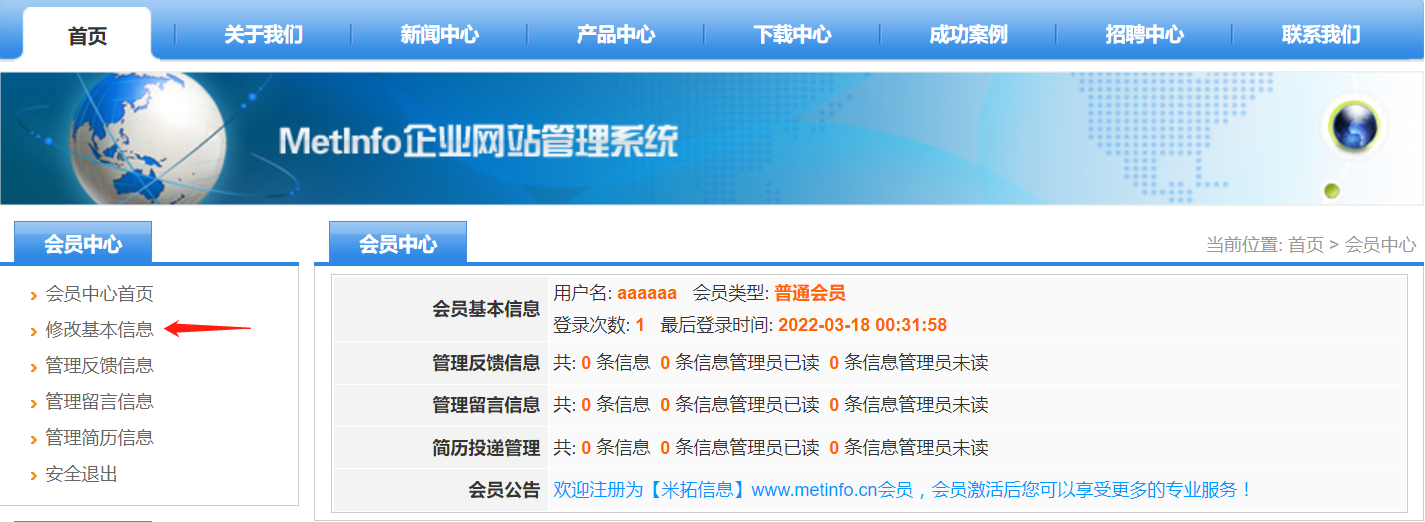The image size is (1425, 522).
Task: Open the 下载中心 menu item
Action: [x=792, y=35]
